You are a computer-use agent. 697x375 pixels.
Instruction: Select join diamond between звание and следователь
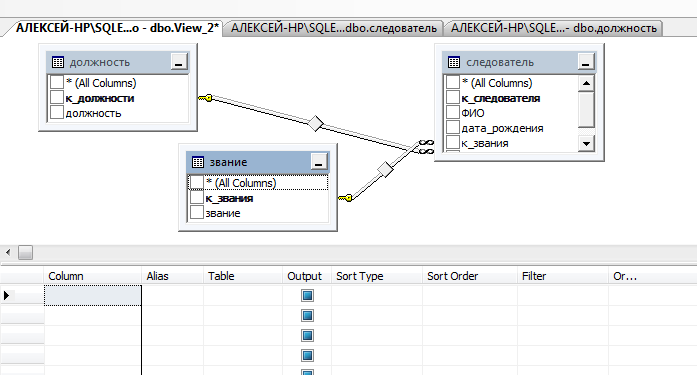point(385,169)
